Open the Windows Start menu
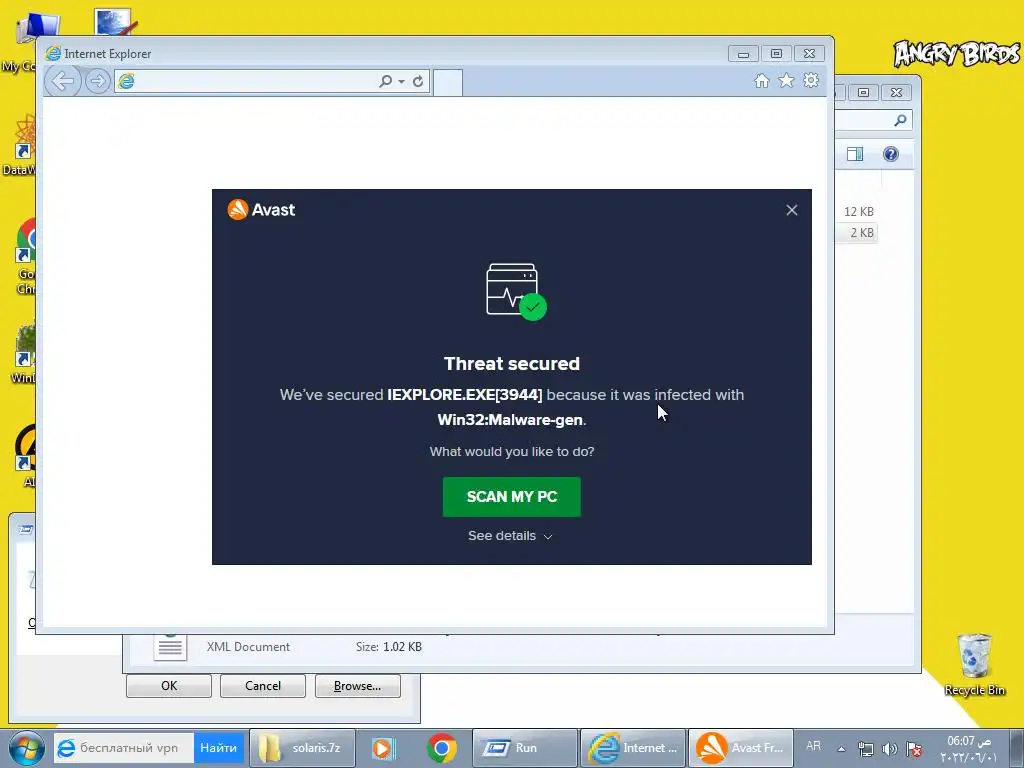 pyautogui.click(x=26, y=748)
